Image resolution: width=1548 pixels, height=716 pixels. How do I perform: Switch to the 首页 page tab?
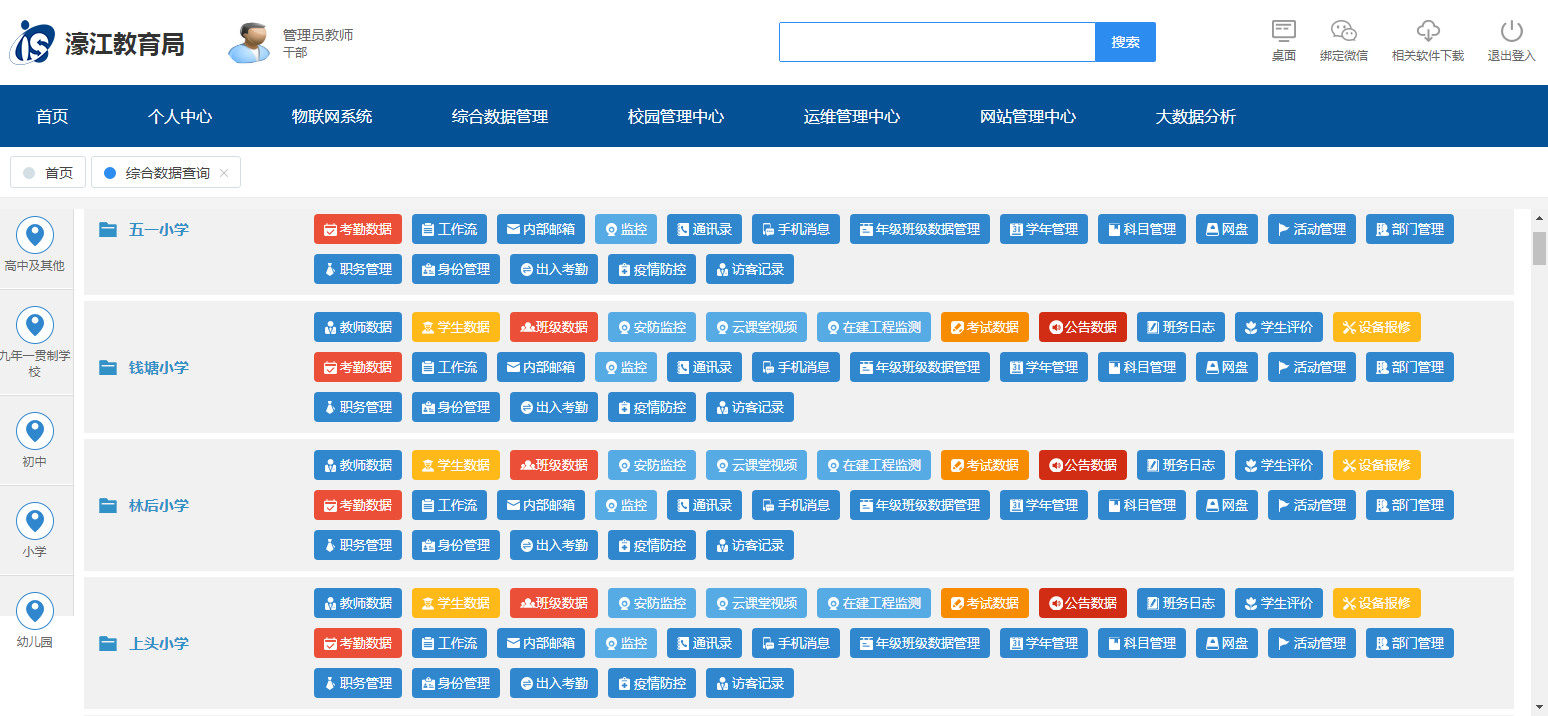coord(48,172)
